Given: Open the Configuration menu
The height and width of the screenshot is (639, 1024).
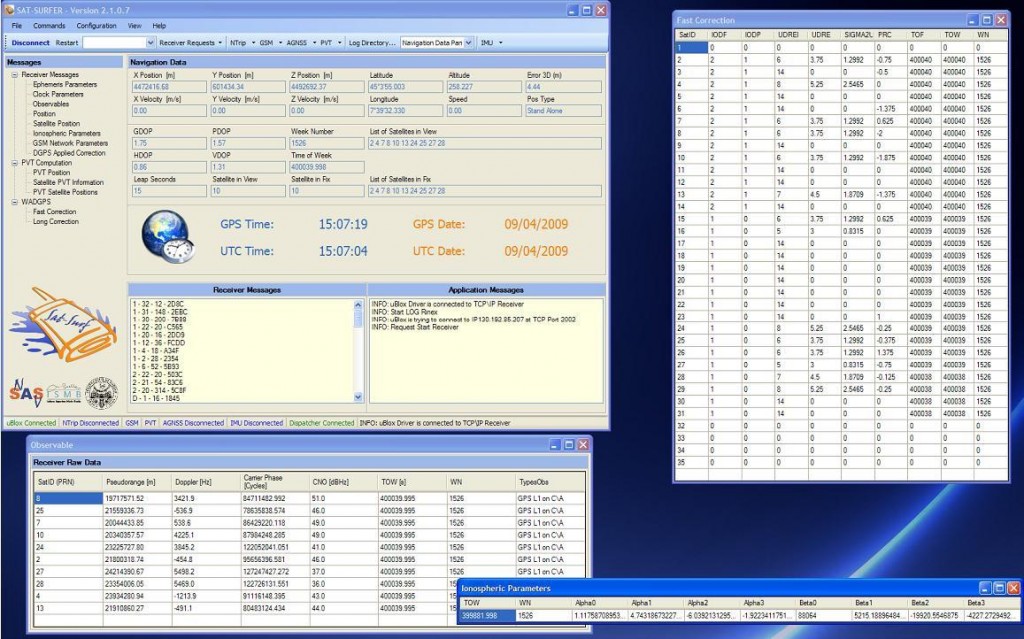Looking at the screenshot, I should (x=96, y=25).
